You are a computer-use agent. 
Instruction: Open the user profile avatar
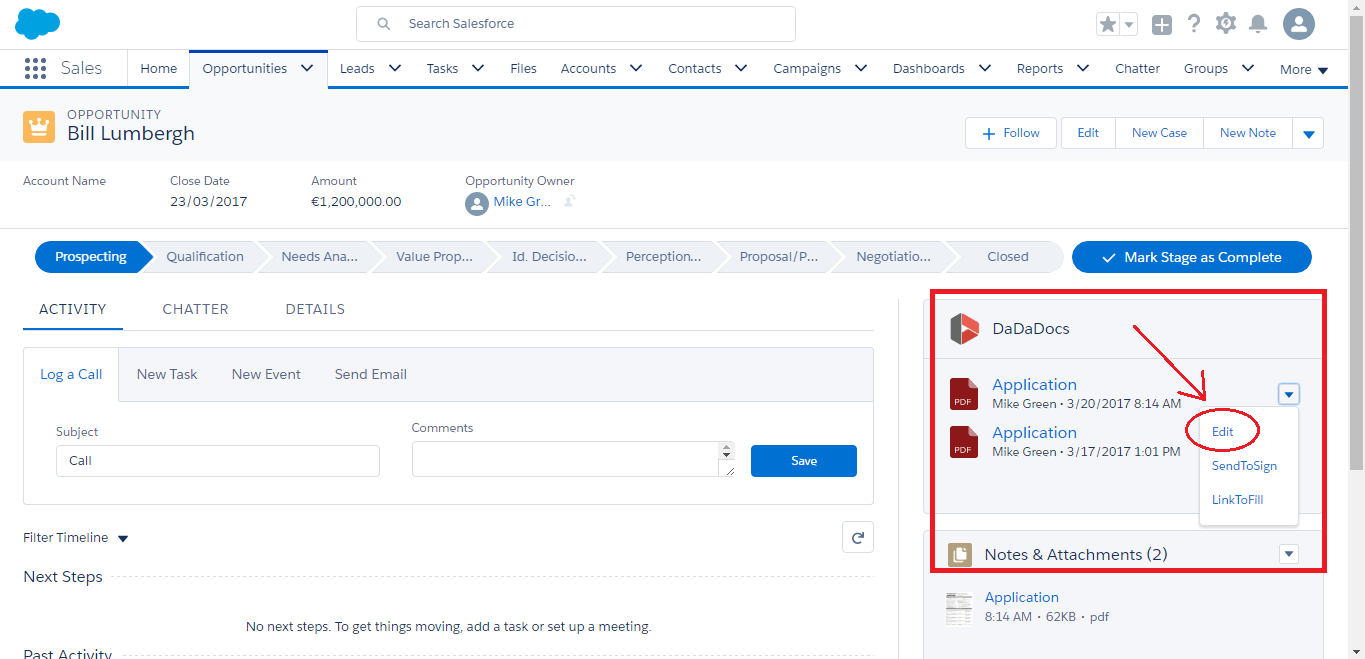pyautogui.click(x=1299, y=24)
